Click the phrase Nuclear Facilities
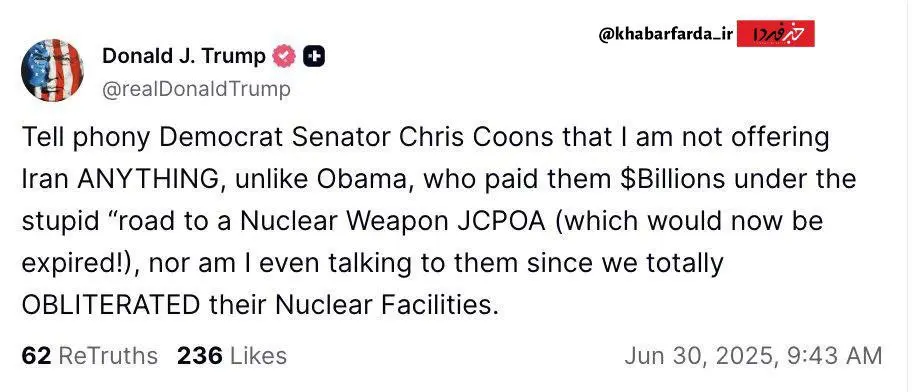912x392 pixels. pos(387,305)
